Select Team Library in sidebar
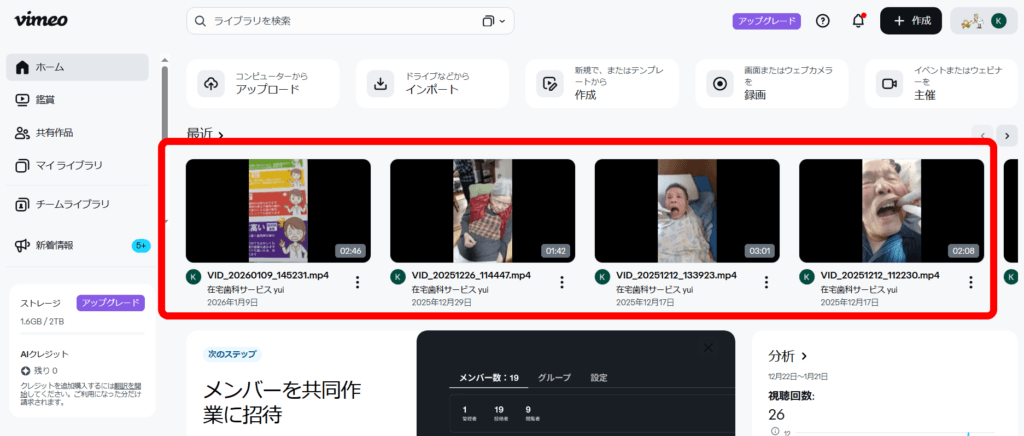Screen dimensions: 1024x436 pyautogui.click(x=72, y=204)
